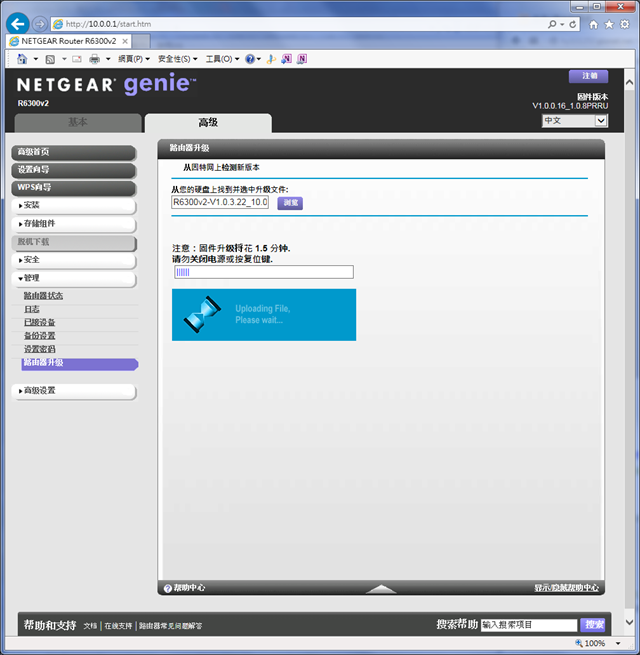The width and height of the screenshot is (640, 655).
Task: Open the 100% zoom level dropdown arrow
Action: click(x=618, y=643)
